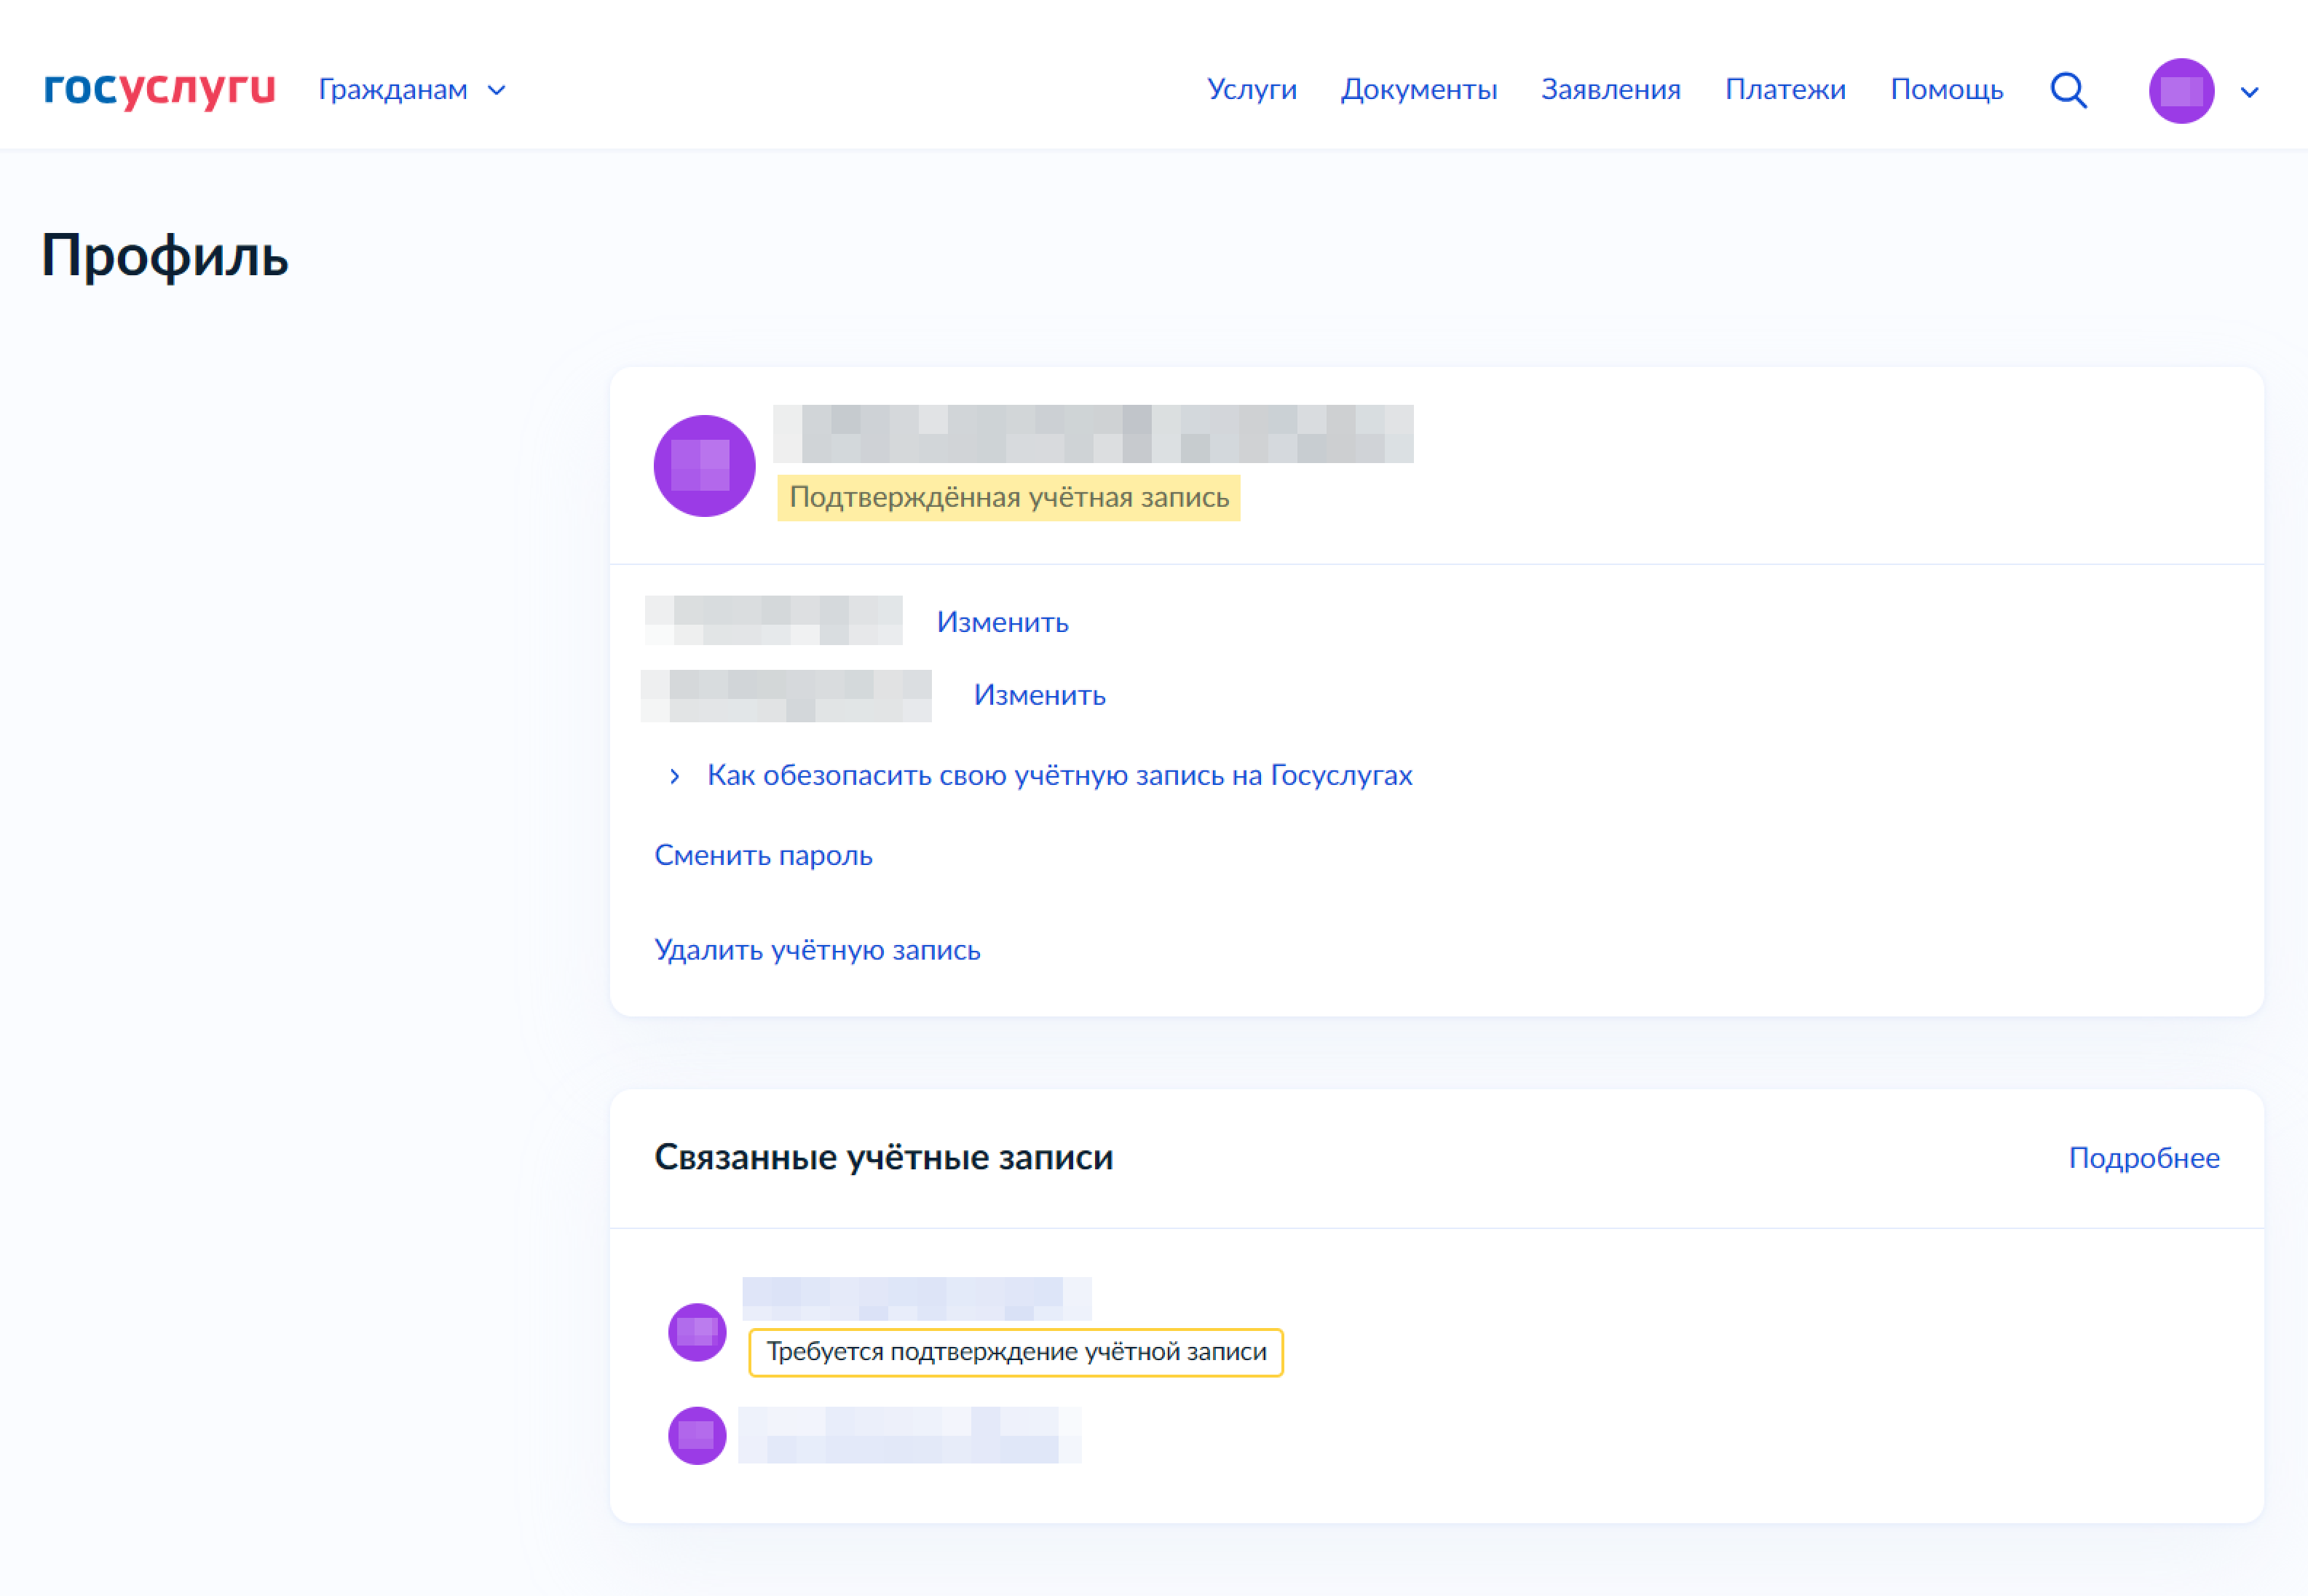Click the blurred name of second linked account
This screenshot has height=1596, width=2308.
909,1435
